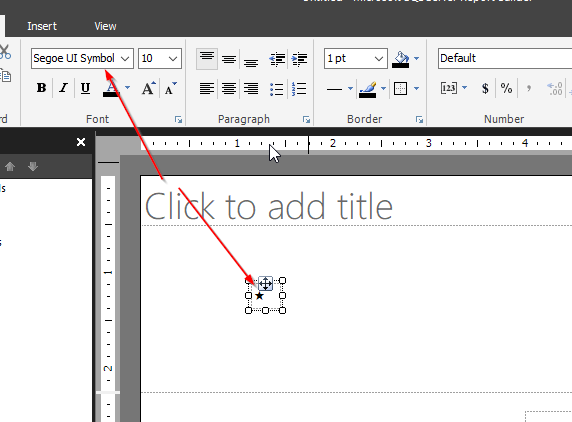Switch to the View ribbon tab

105,26
